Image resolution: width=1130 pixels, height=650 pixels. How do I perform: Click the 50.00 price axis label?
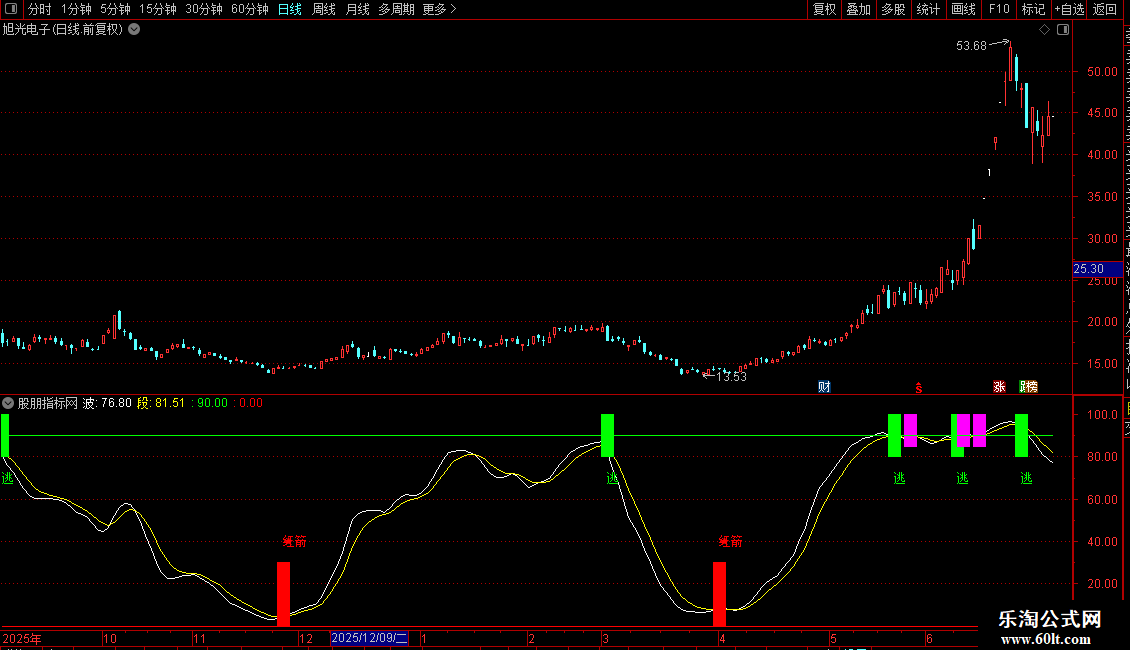click(x=1103, y=71)
